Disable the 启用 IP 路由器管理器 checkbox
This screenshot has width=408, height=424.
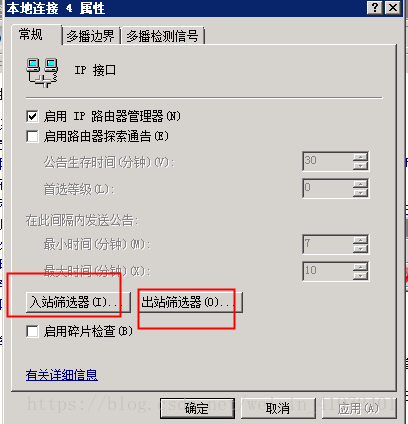[x=32, y=116]
